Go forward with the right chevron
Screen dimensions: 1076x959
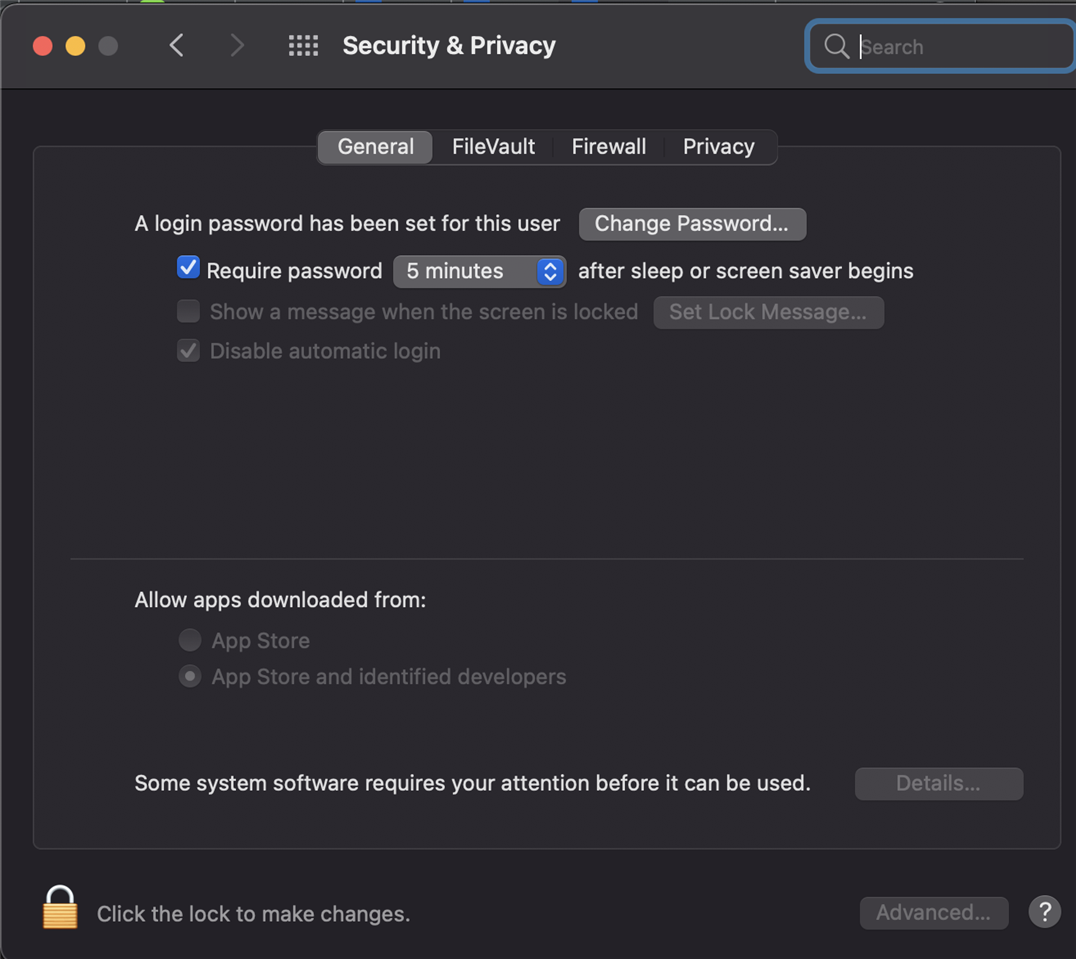237,46
